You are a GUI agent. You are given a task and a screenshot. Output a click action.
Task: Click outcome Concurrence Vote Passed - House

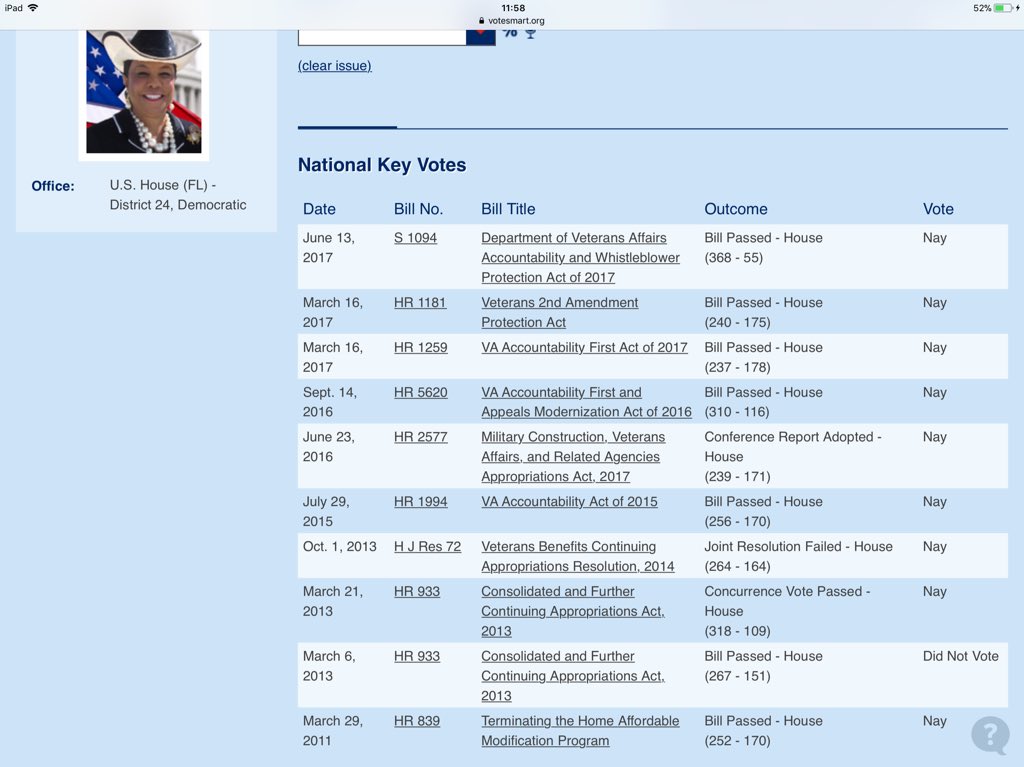[787, 612]
